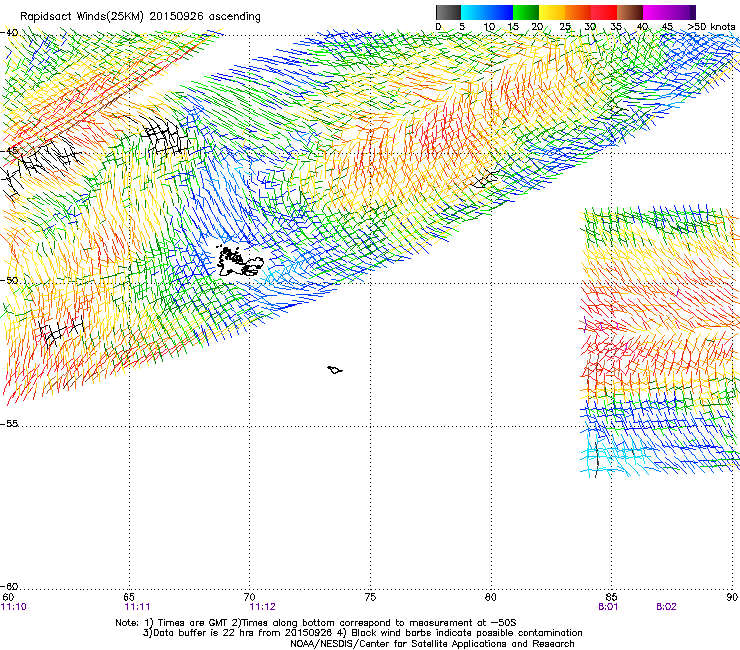The width and height of the screenshot is (740, 650).
Task: Click the '-50' latitude label
Action: coord(9,280)
